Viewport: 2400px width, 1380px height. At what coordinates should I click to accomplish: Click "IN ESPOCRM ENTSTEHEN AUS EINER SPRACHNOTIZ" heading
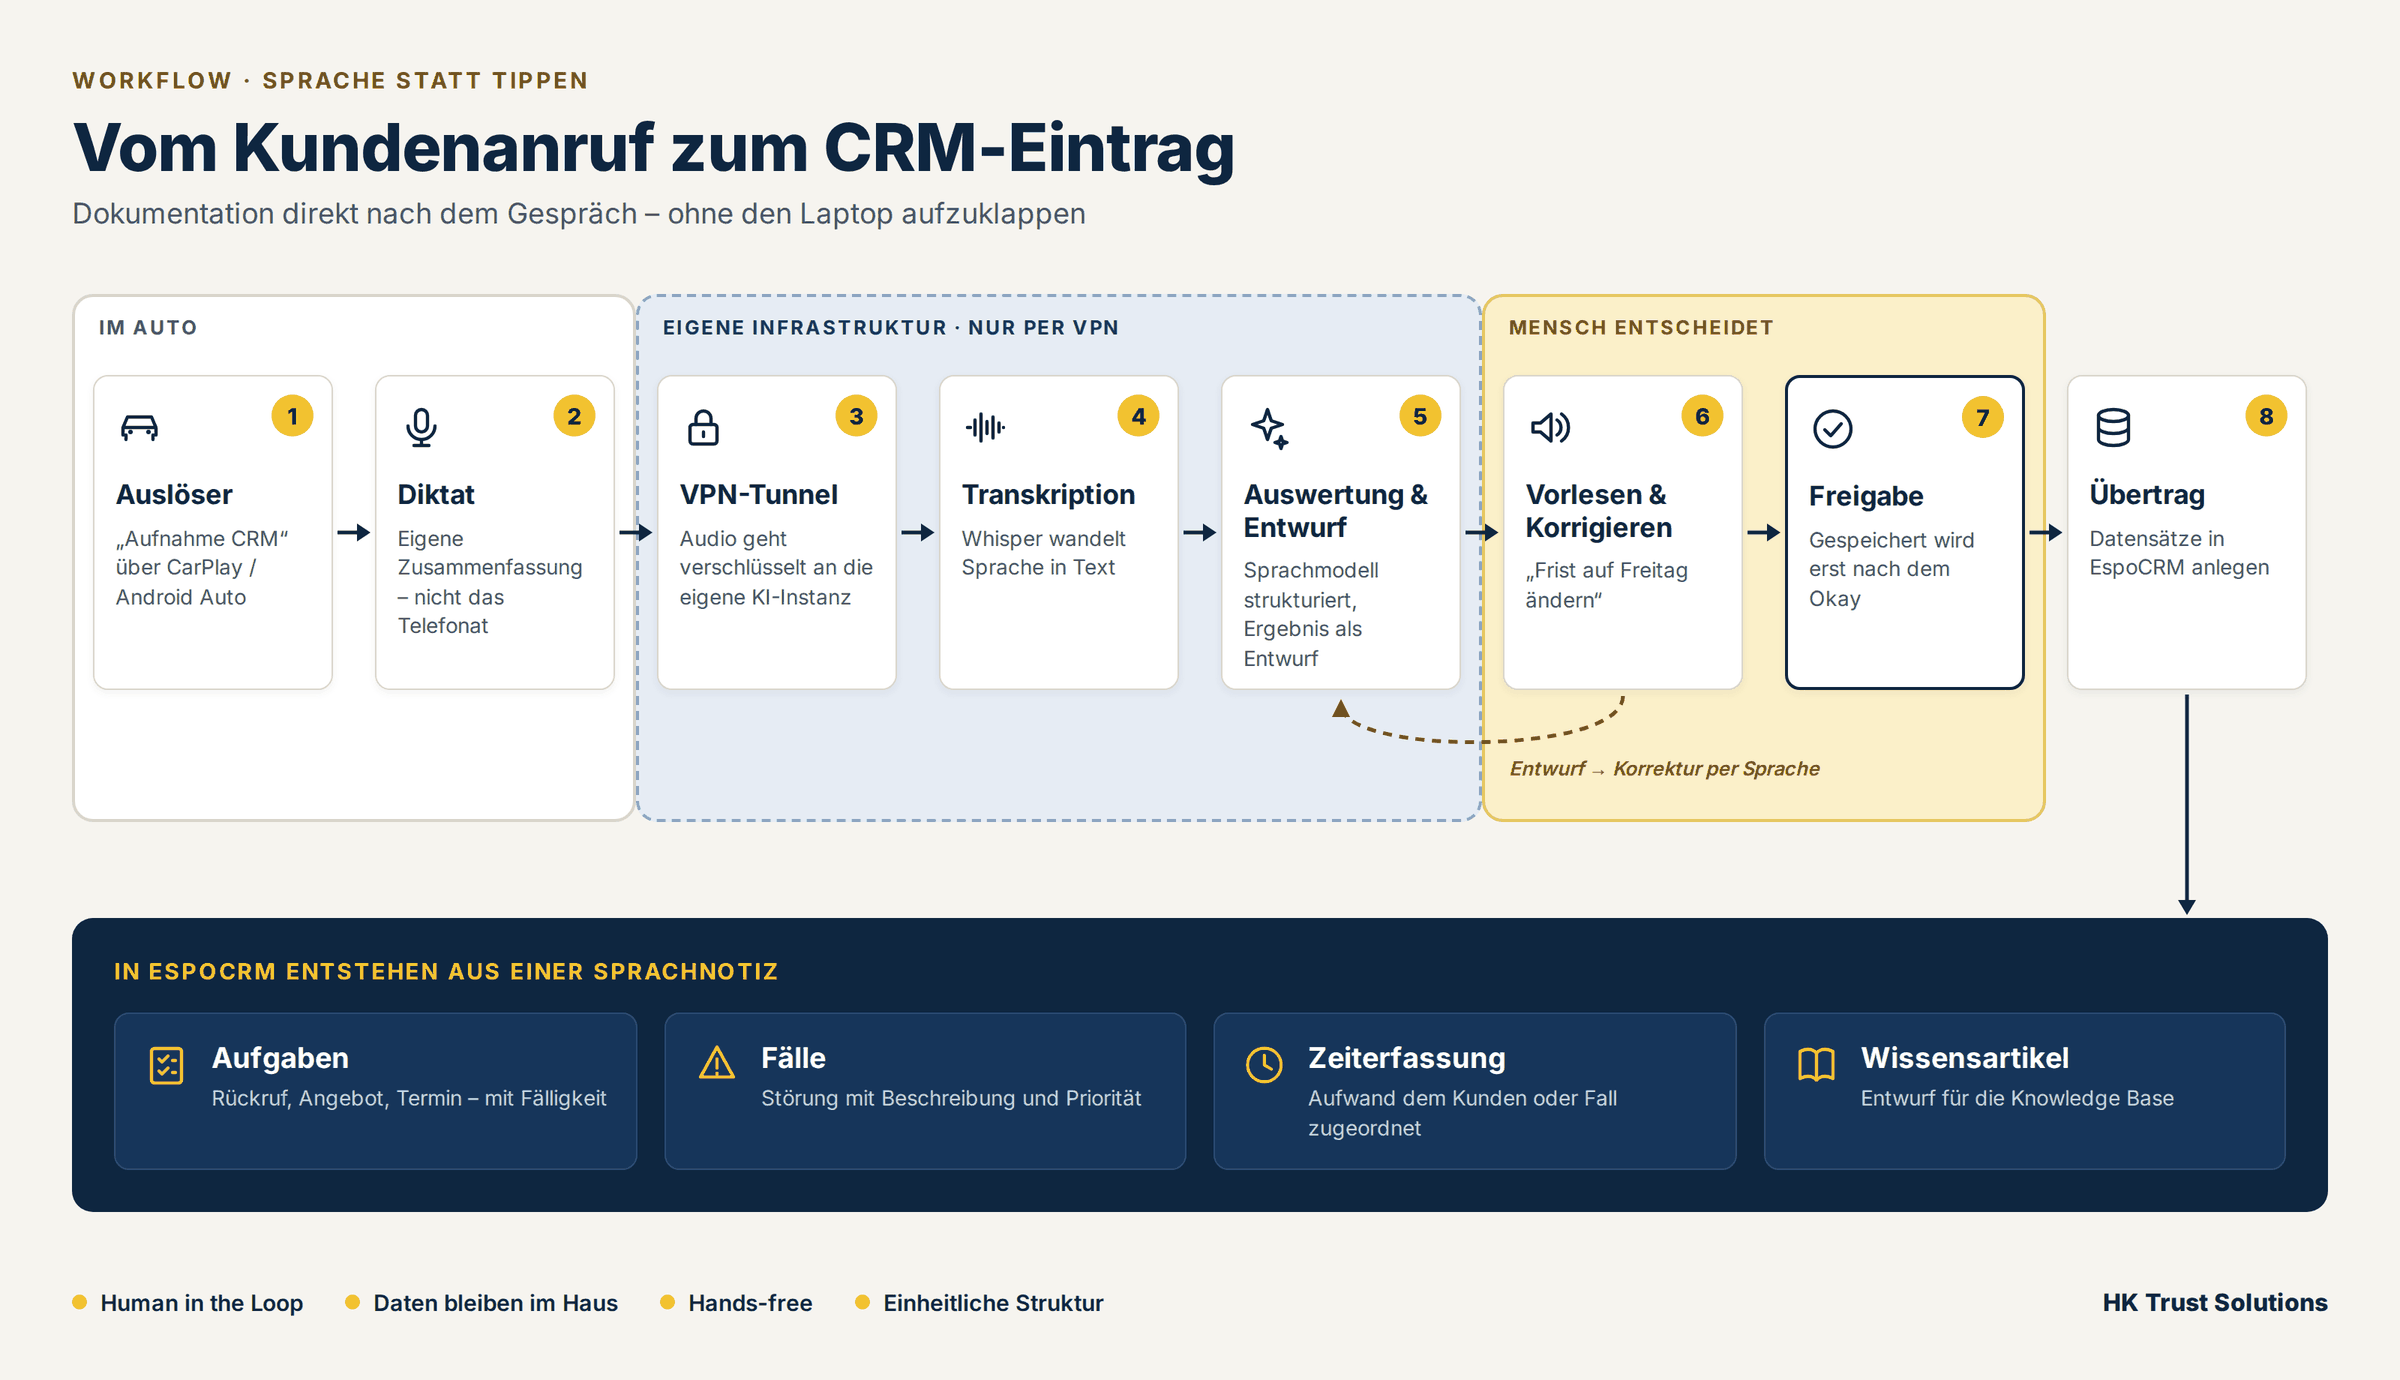(445, 971)
